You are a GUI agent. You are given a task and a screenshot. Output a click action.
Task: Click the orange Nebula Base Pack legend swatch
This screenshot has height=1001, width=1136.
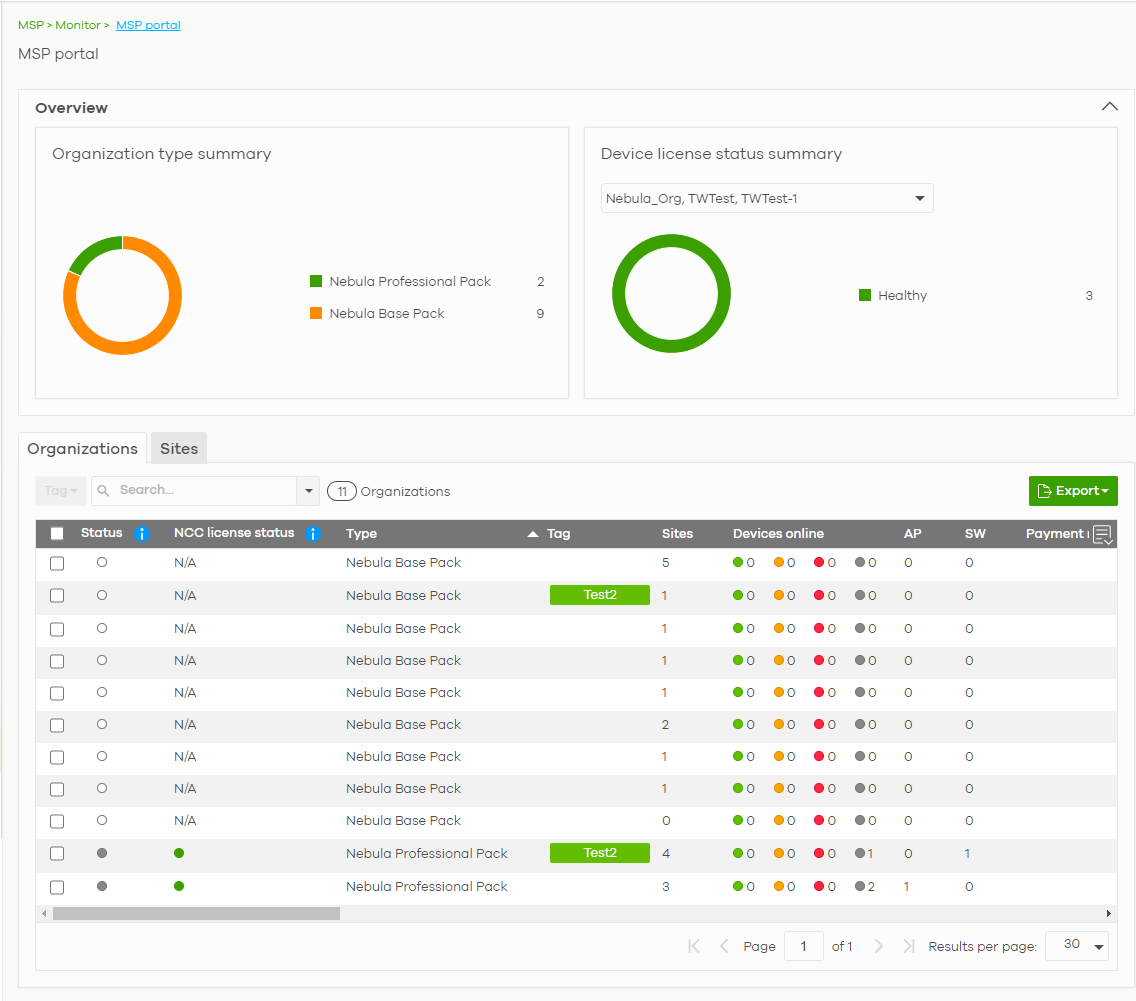click(316, 313)
